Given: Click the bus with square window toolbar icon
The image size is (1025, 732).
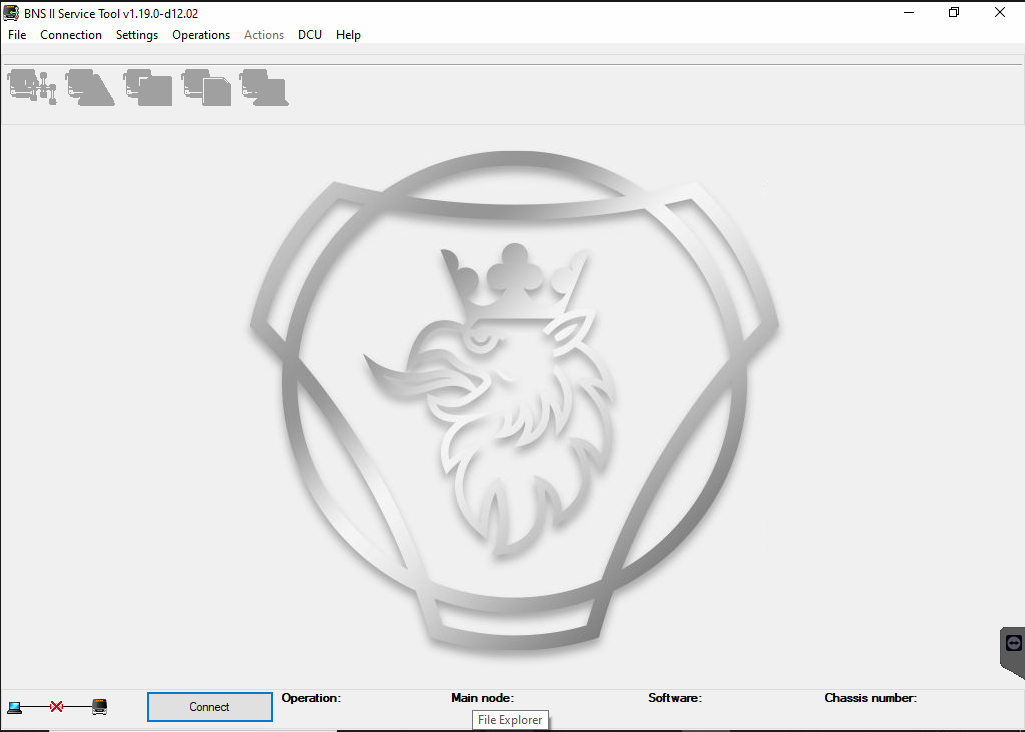Looking at the screenshot, I should pyautogui.click(x=148, y=87).
